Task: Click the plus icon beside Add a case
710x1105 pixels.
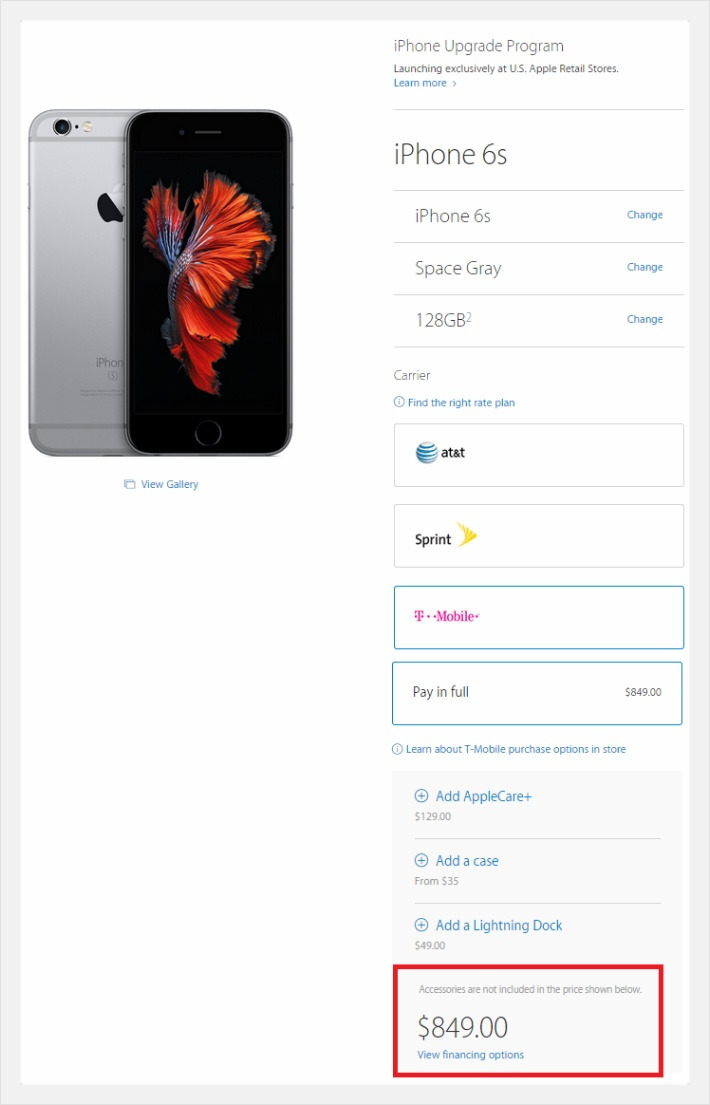Action: point(421,860)
